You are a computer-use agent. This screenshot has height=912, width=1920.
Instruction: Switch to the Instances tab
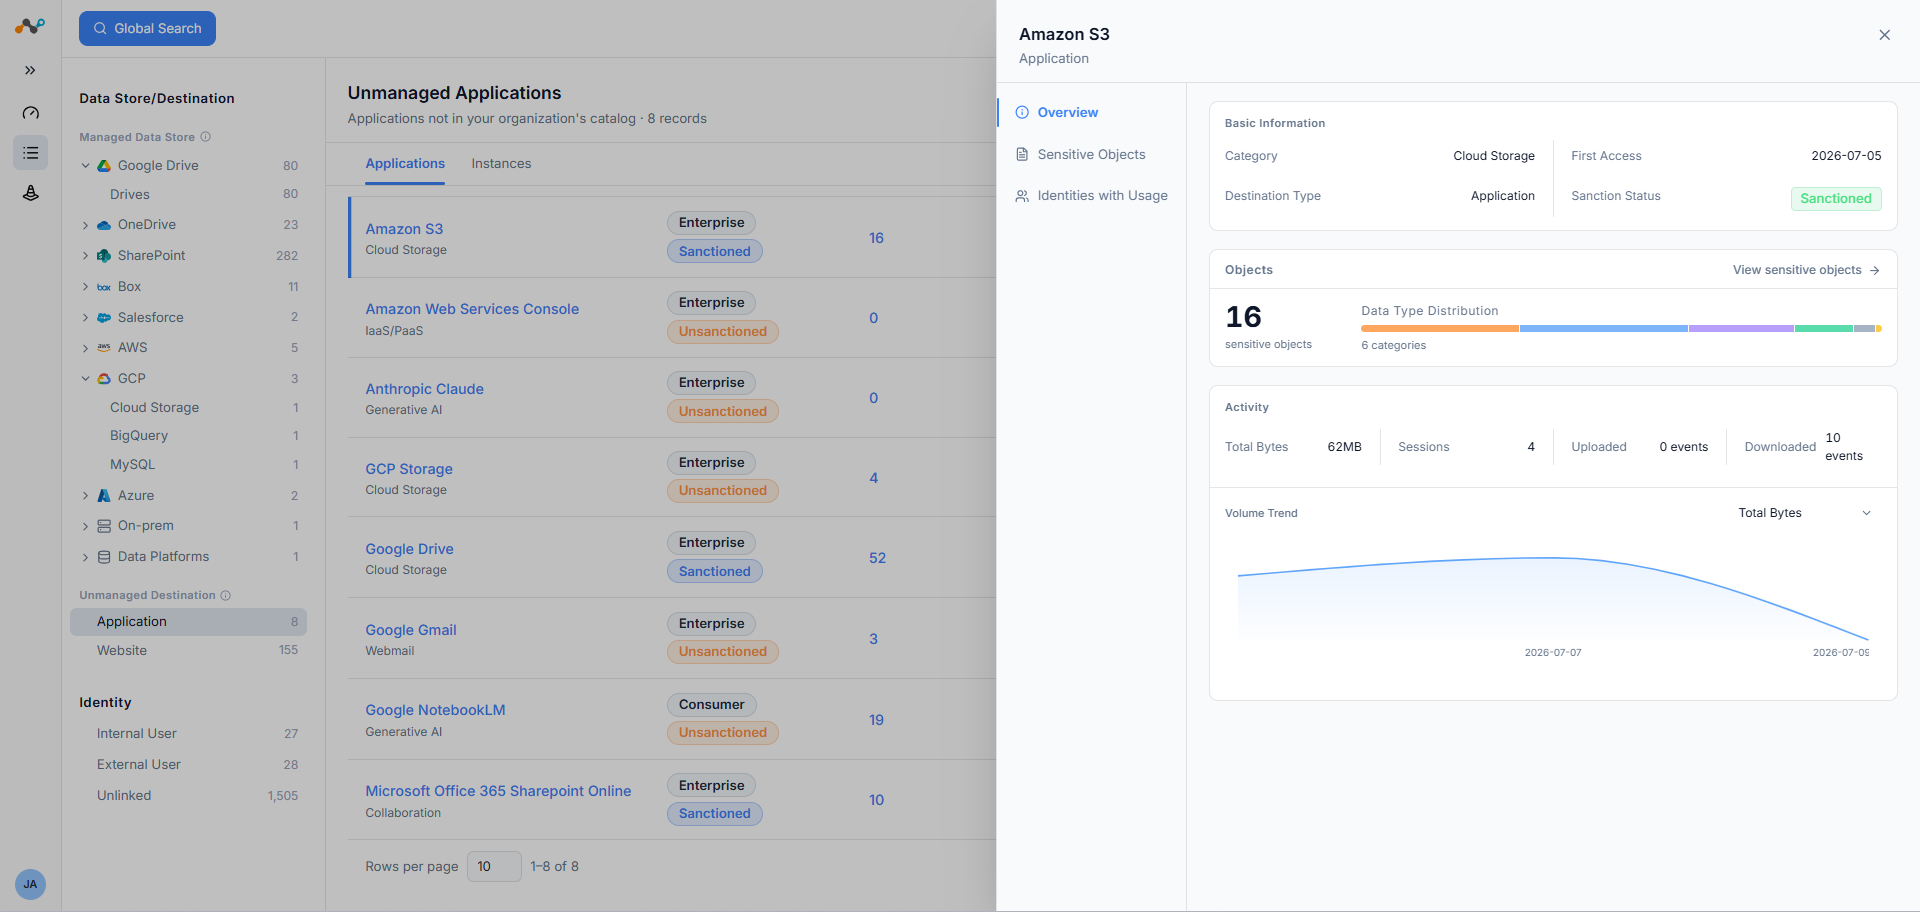pyautogui.click(x=501, y=164)
